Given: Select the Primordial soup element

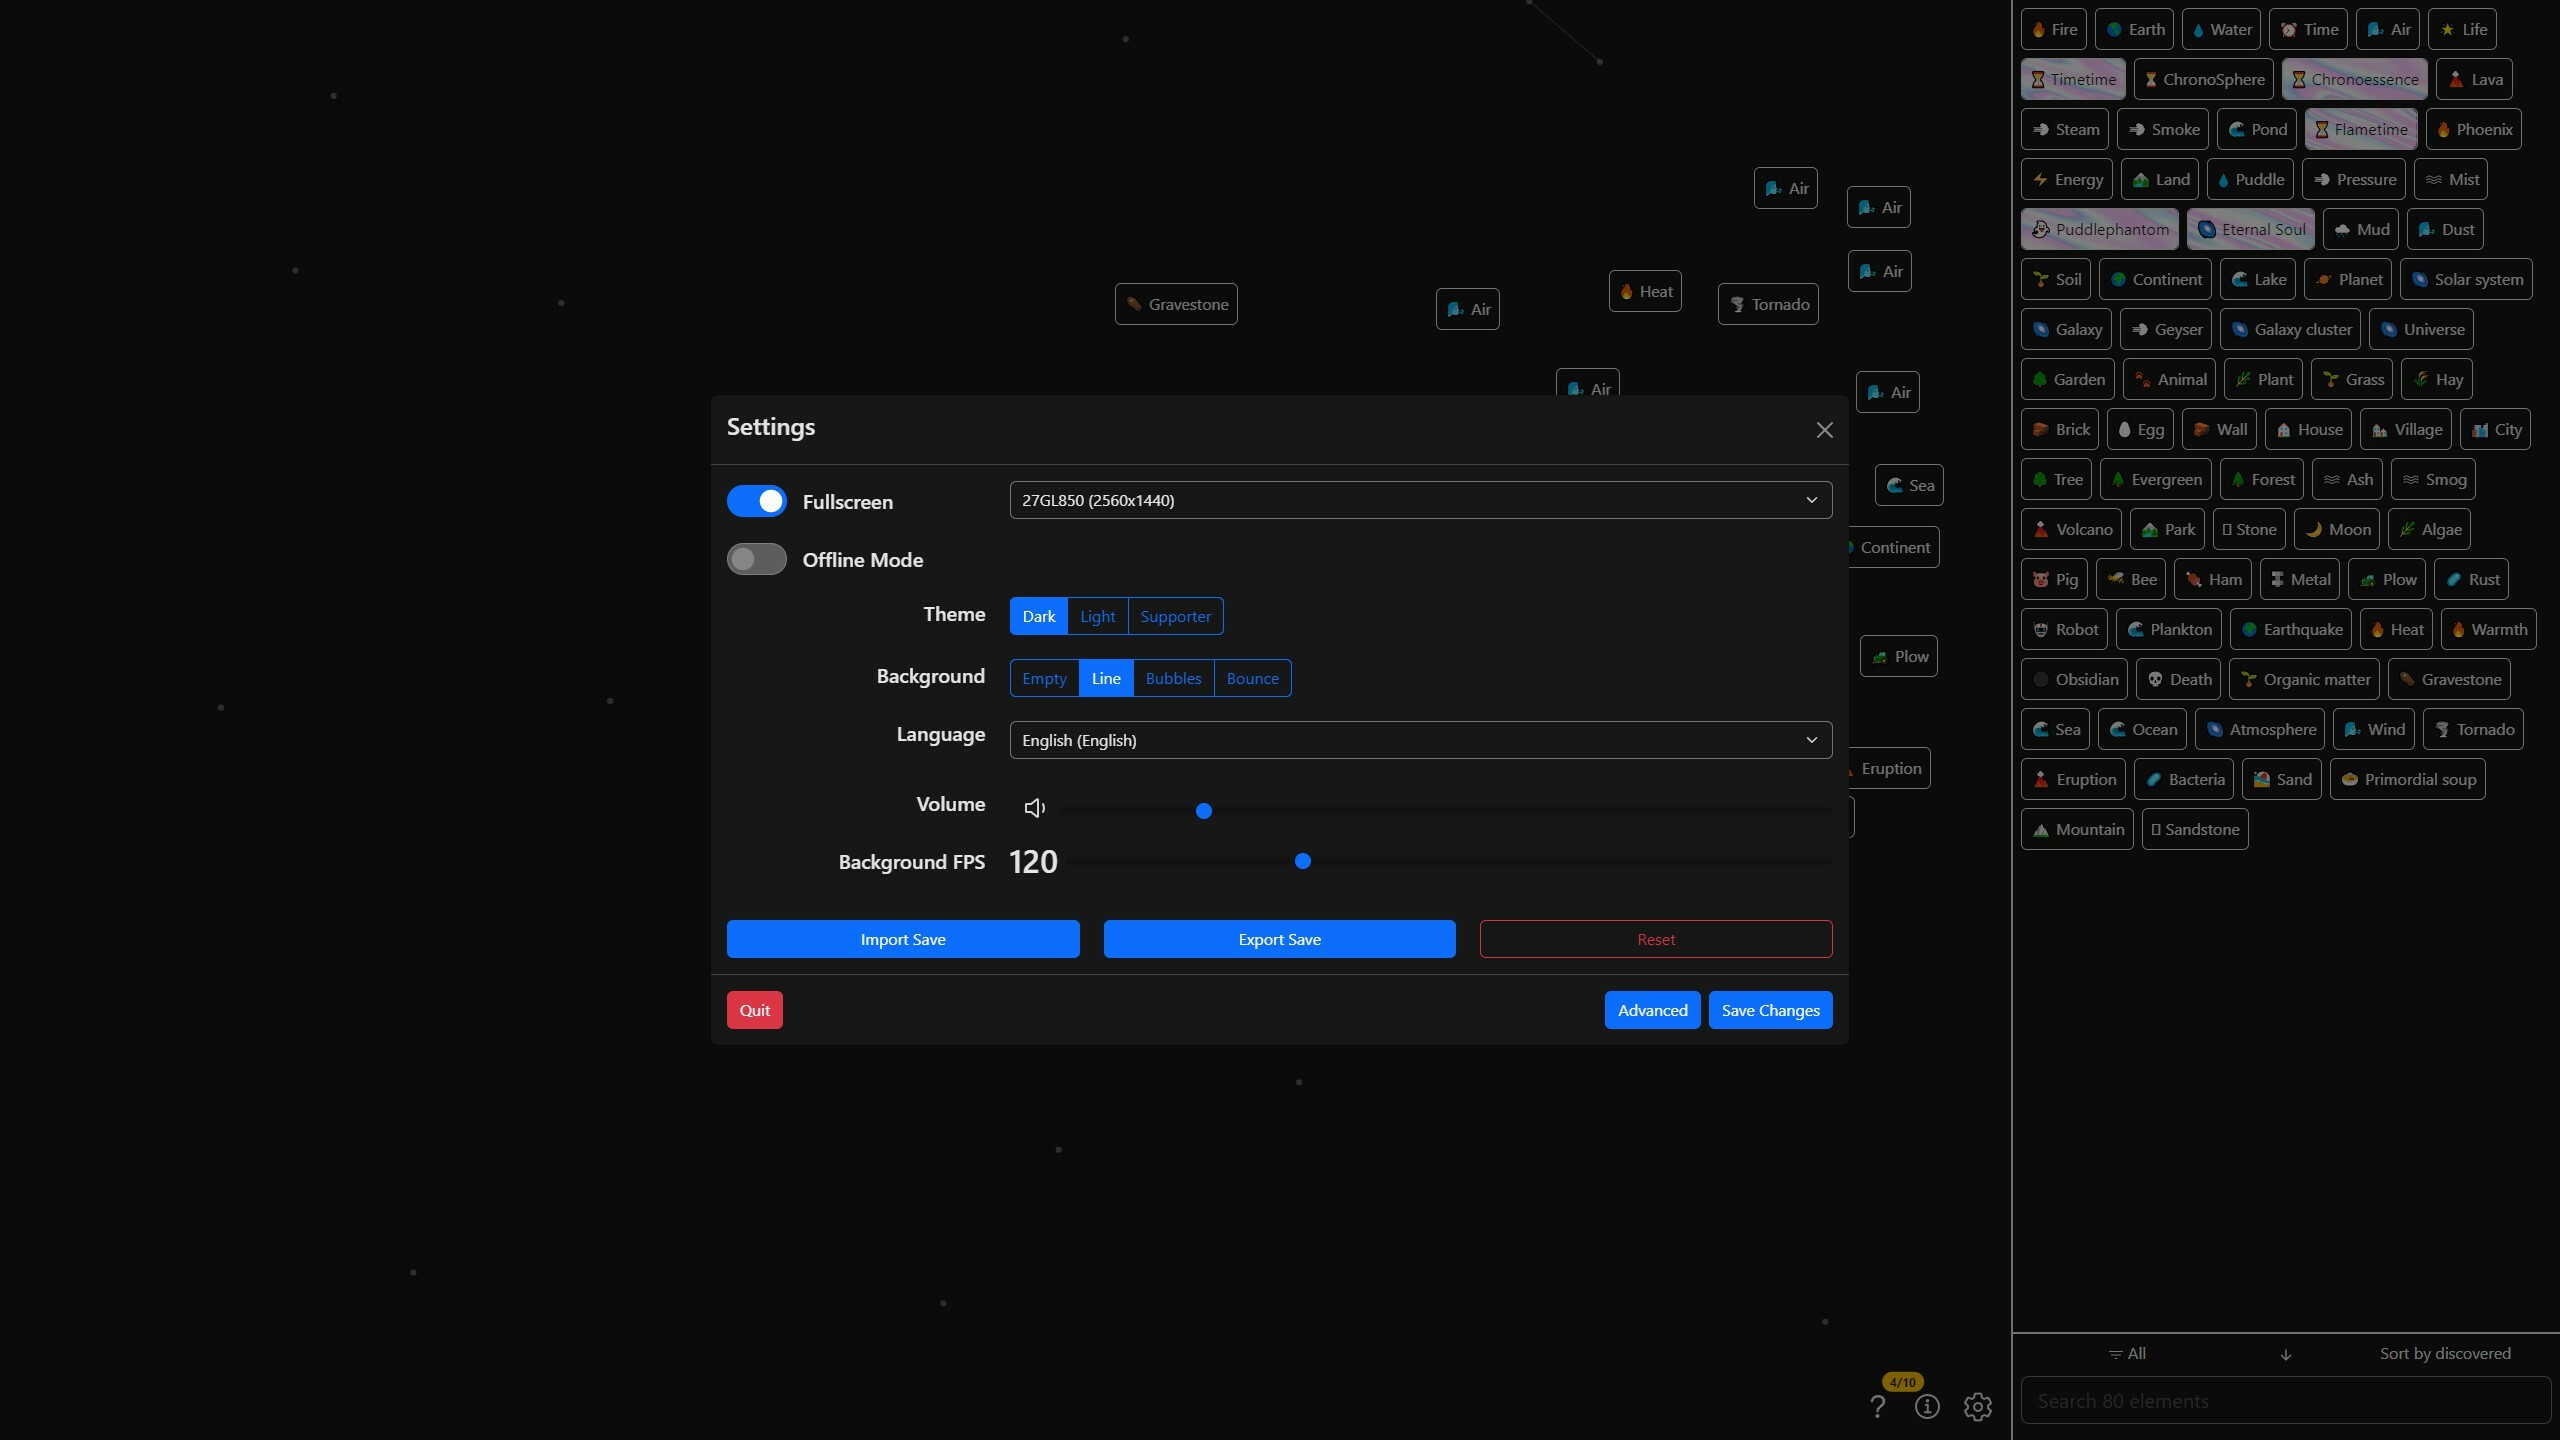Looking at the screenshot, I should coord(2406,778).
